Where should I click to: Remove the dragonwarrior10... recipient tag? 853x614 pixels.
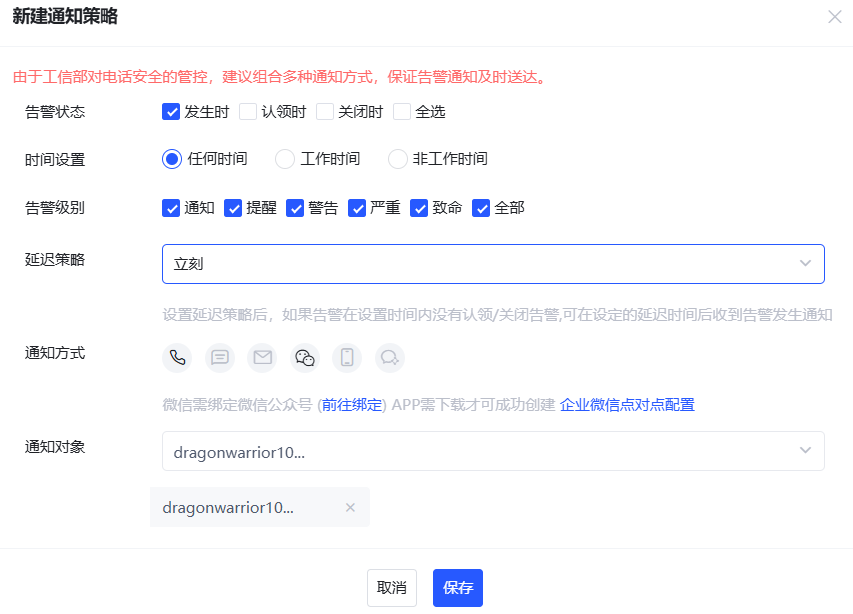tap(350, 507)
